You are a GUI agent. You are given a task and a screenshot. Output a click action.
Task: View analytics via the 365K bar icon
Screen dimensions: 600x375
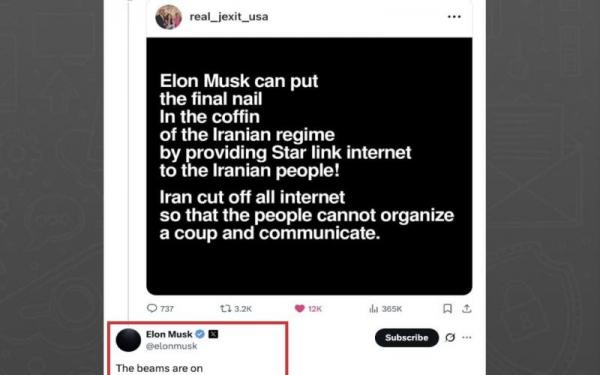click(x=373, y=308)
